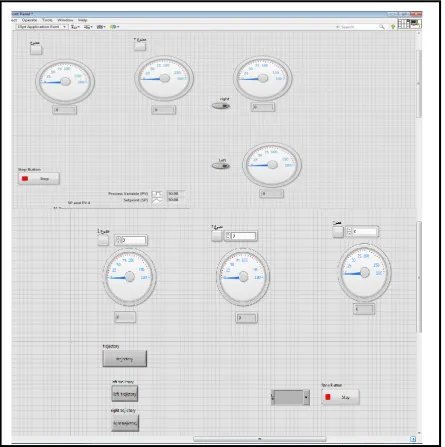Click the numeric control field above the bottom-left gauge
Screen dimensions: 445x447
134,240
